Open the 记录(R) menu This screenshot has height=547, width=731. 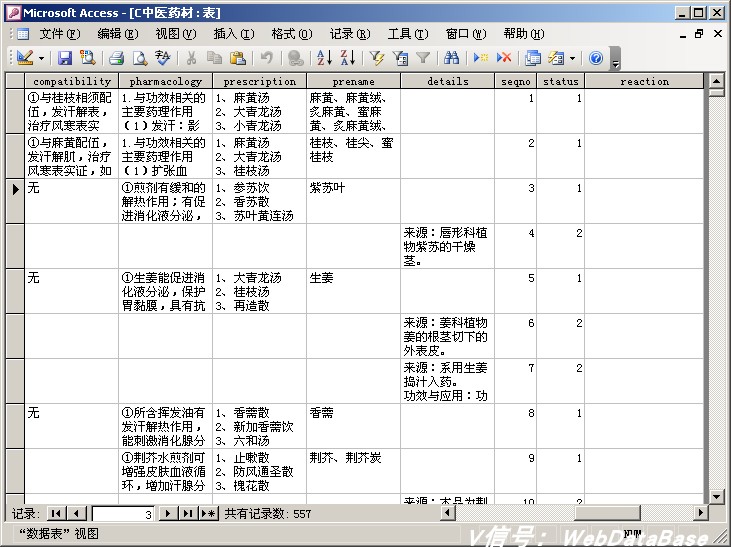350,34
